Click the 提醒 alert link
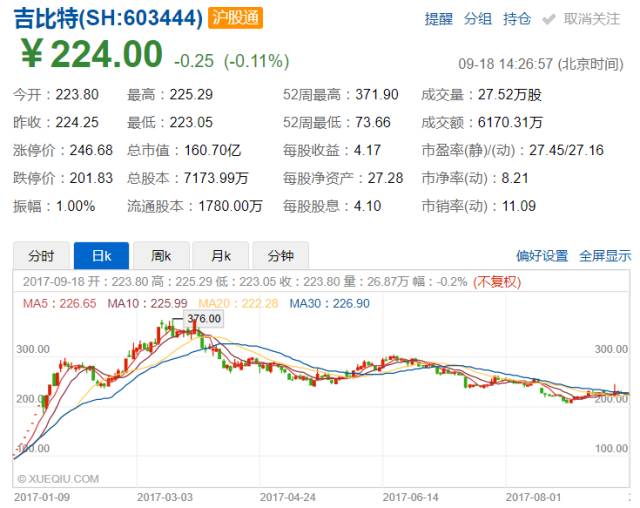The height and width of the screenshot is (508, 640). tap(438, 18)
